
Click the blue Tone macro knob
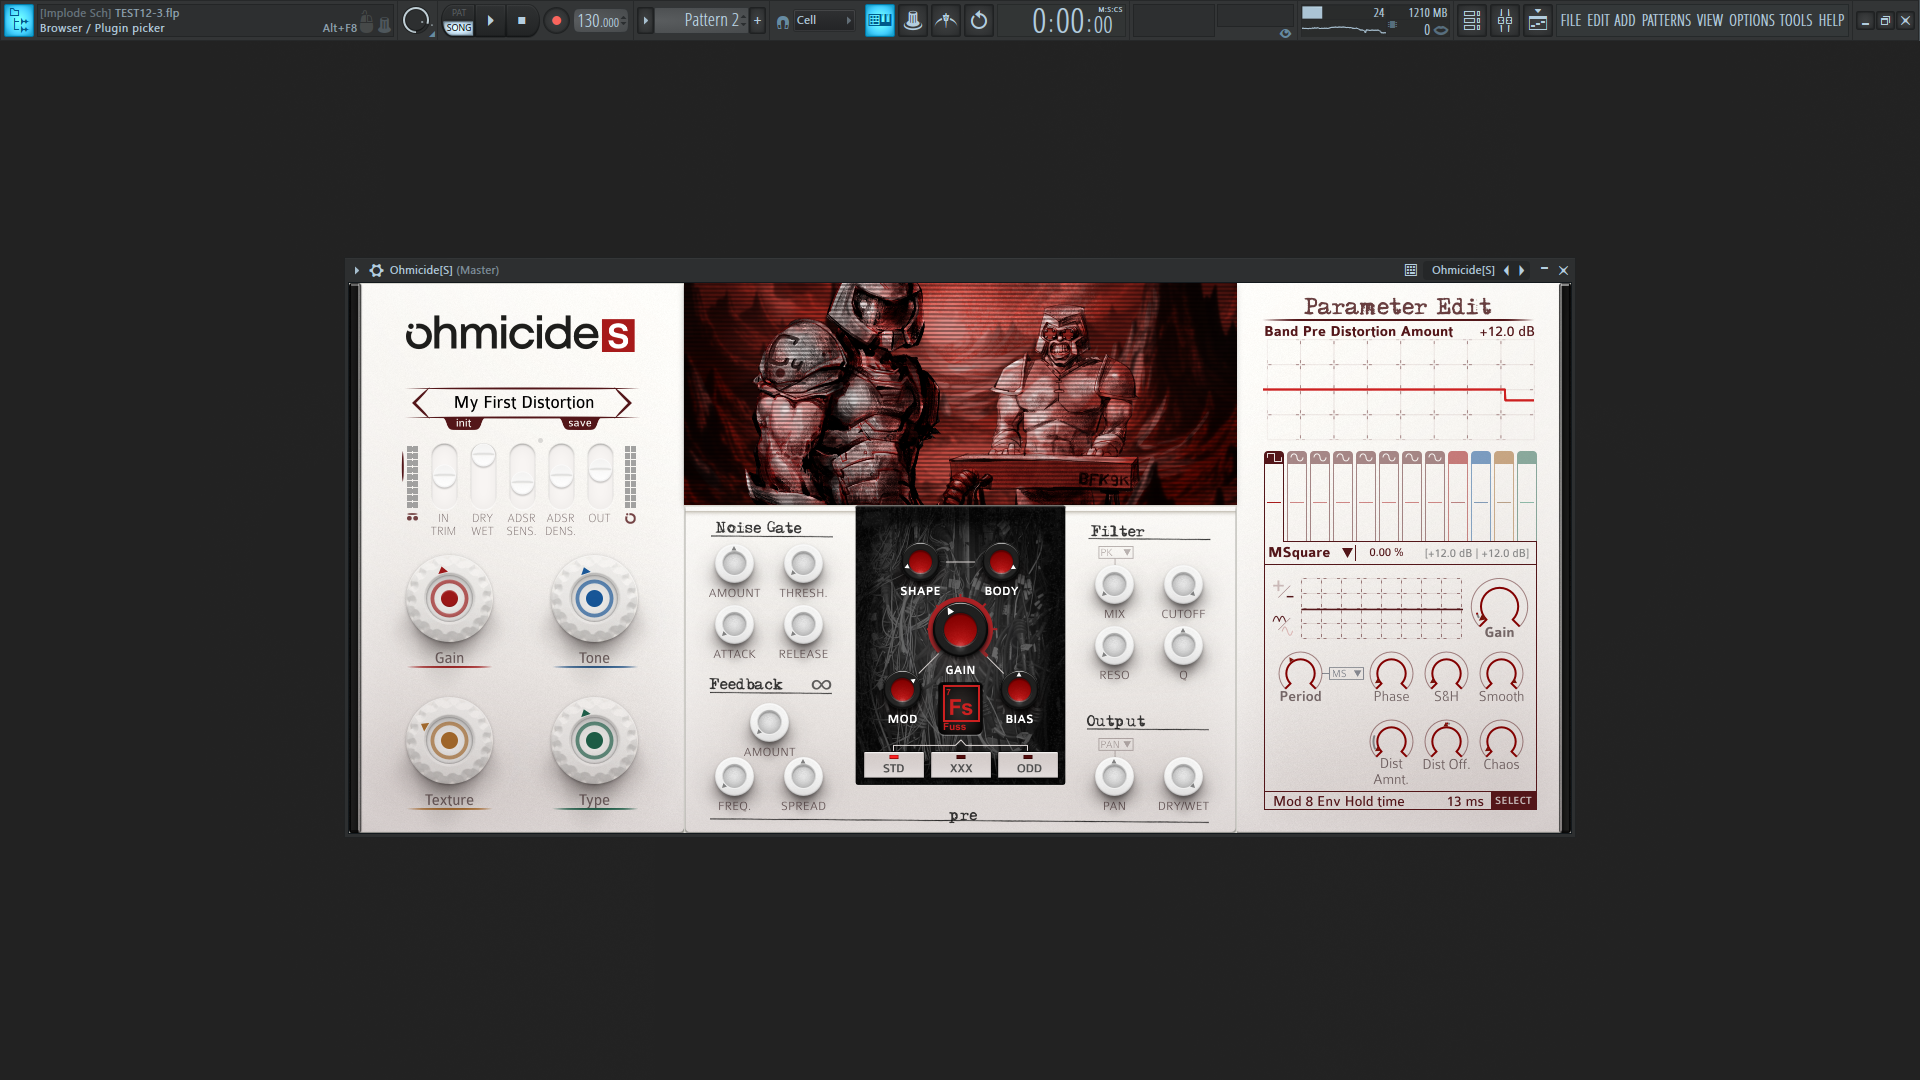pyautogui.click(x=594, y=599)
